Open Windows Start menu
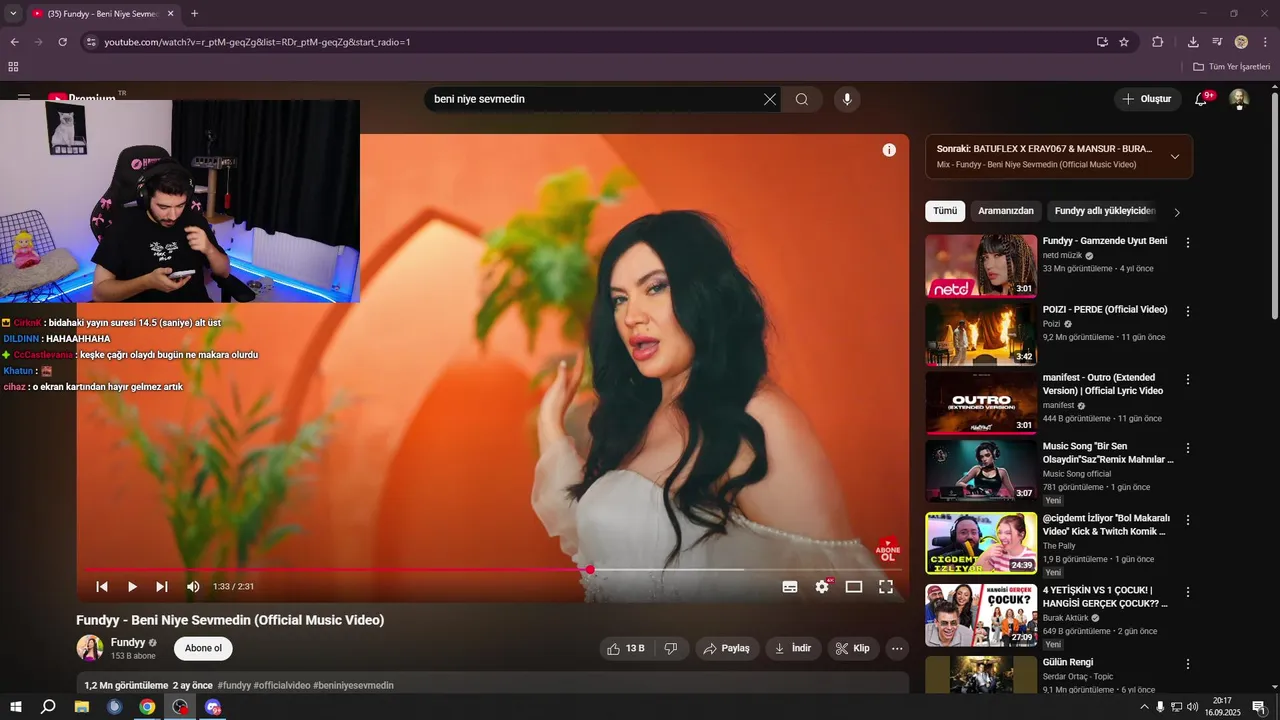 16,707
